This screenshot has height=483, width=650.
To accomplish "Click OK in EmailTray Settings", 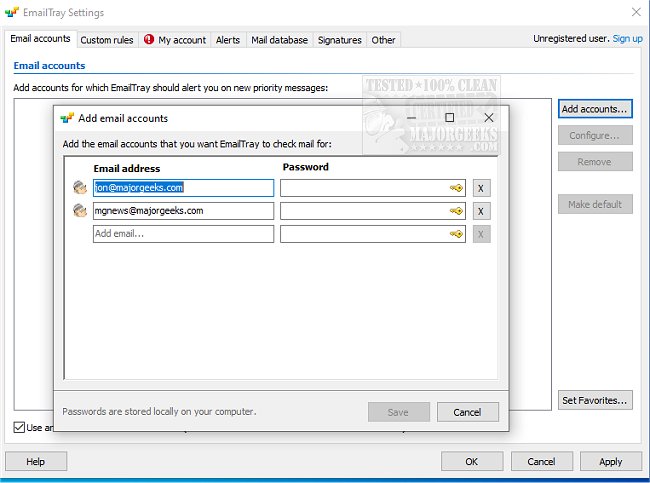I will click(472, 461).
